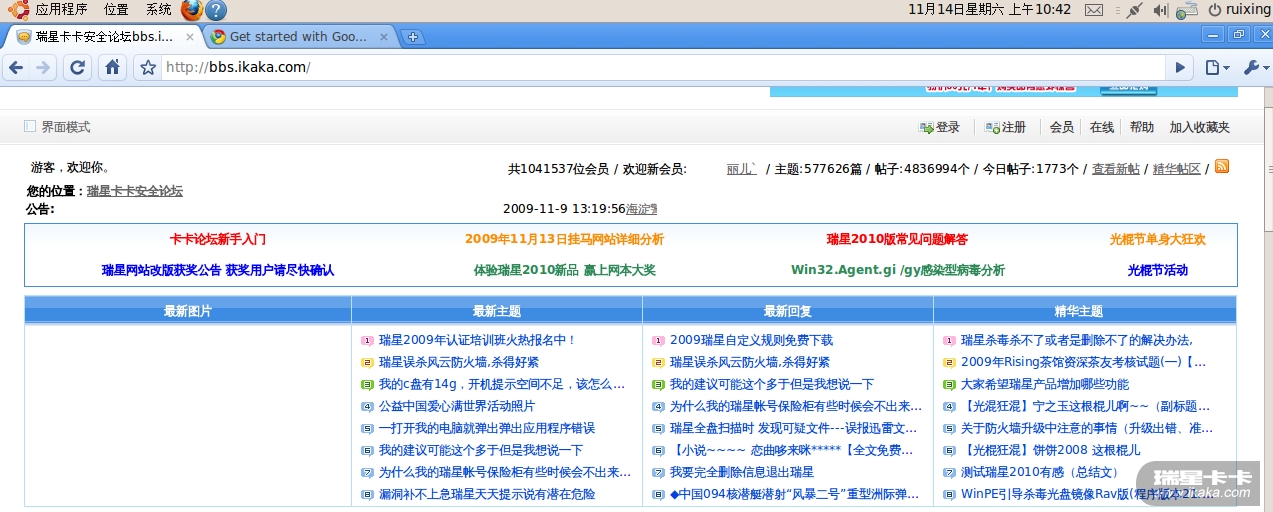Viewport: 1273px width, 512px height.
Task: Toggle the 界面模式 checkbox
Action: pos(30,126)
